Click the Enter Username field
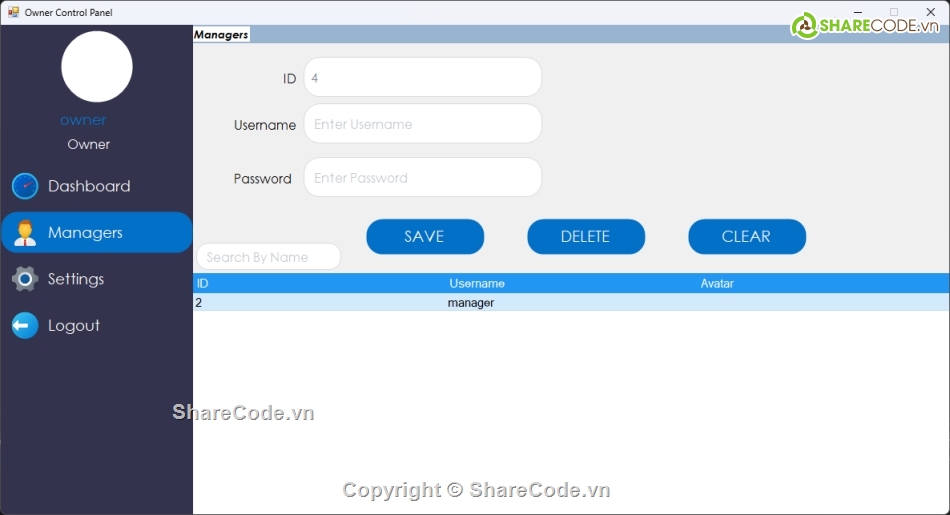This screenshot has height=515, width=950. (x=422, y=124)
